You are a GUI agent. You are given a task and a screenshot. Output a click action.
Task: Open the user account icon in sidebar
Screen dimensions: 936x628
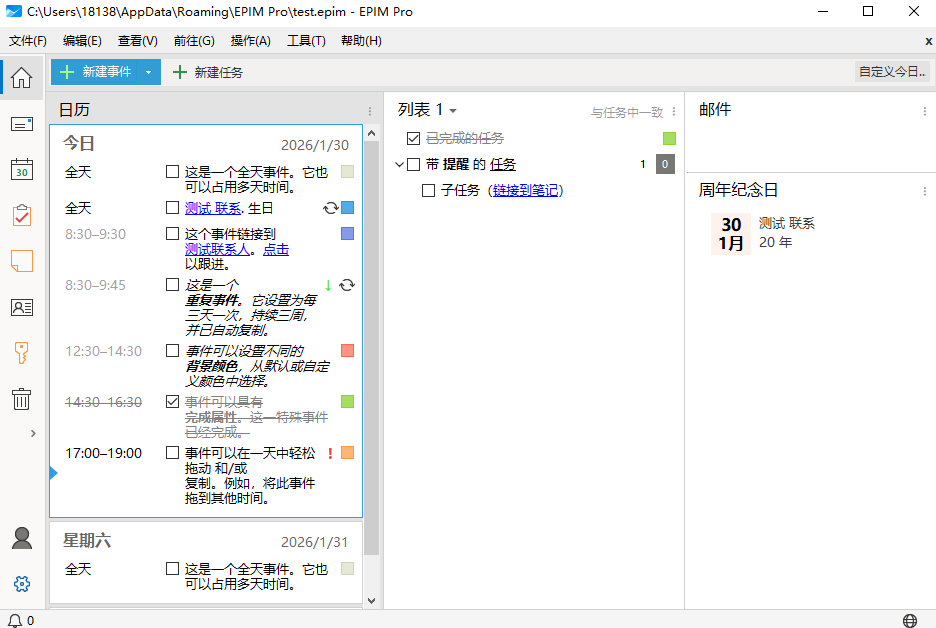point(22,538)
